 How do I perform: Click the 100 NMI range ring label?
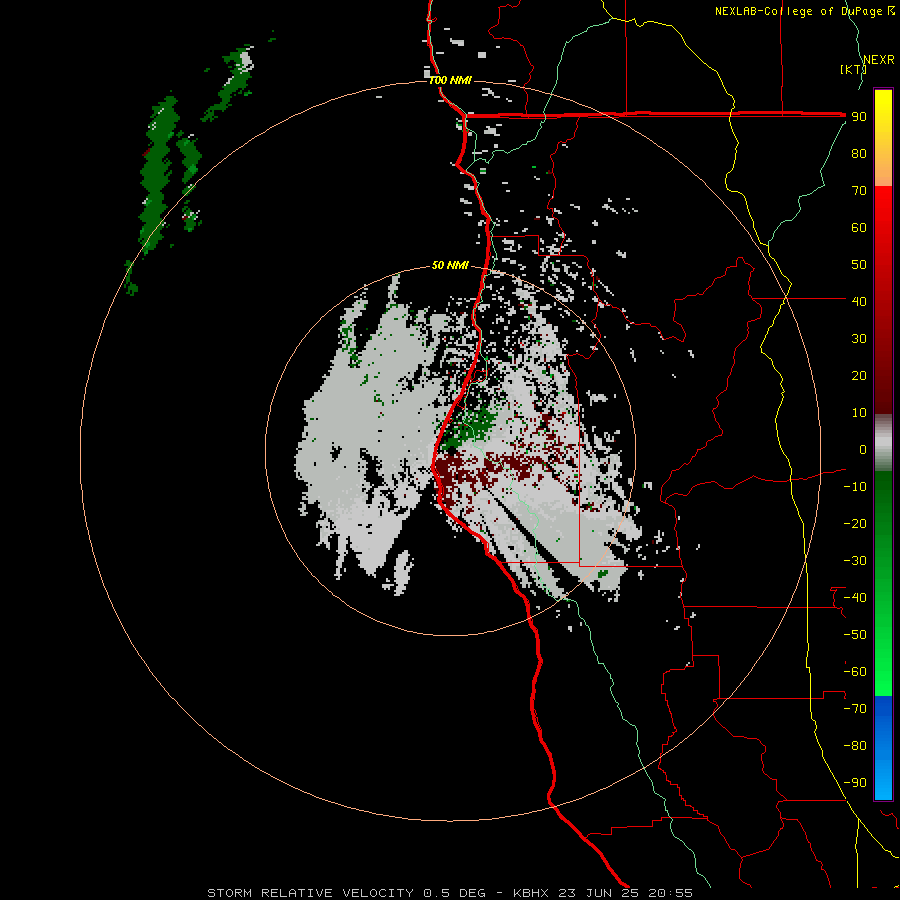[x=450, y=80]
